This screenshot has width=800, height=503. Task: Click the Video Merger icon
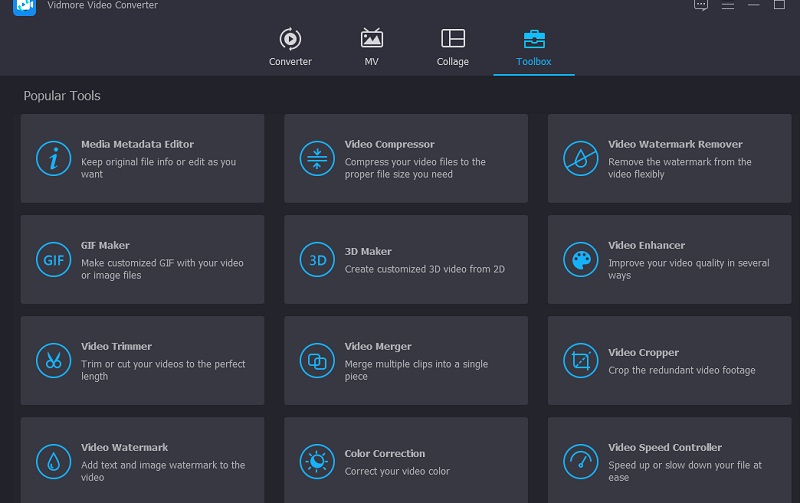[317, 361]
